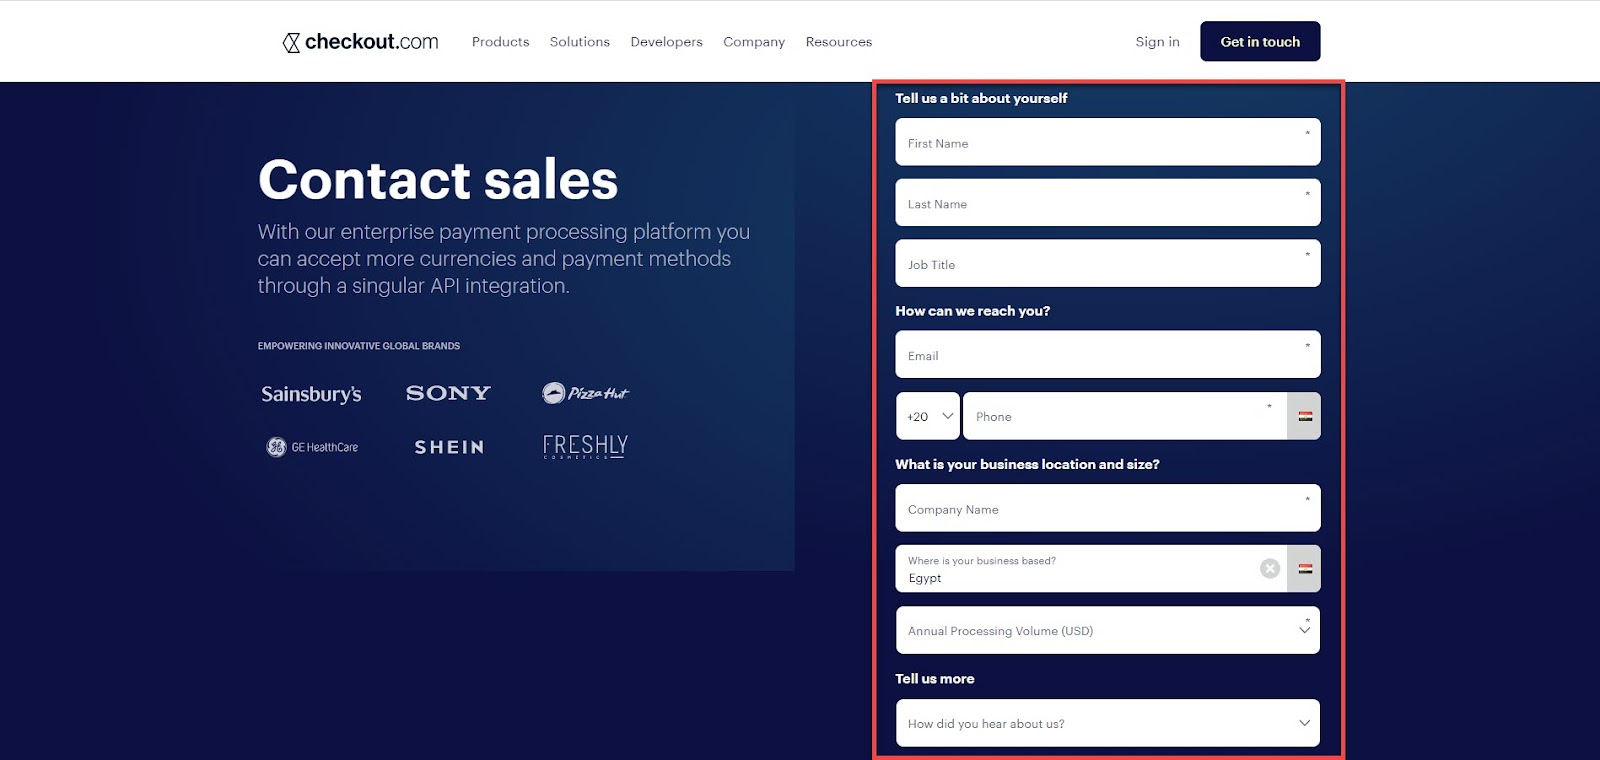Click into the Email input field
This screenshot has height=760, width=1600.
point(1108,354)
